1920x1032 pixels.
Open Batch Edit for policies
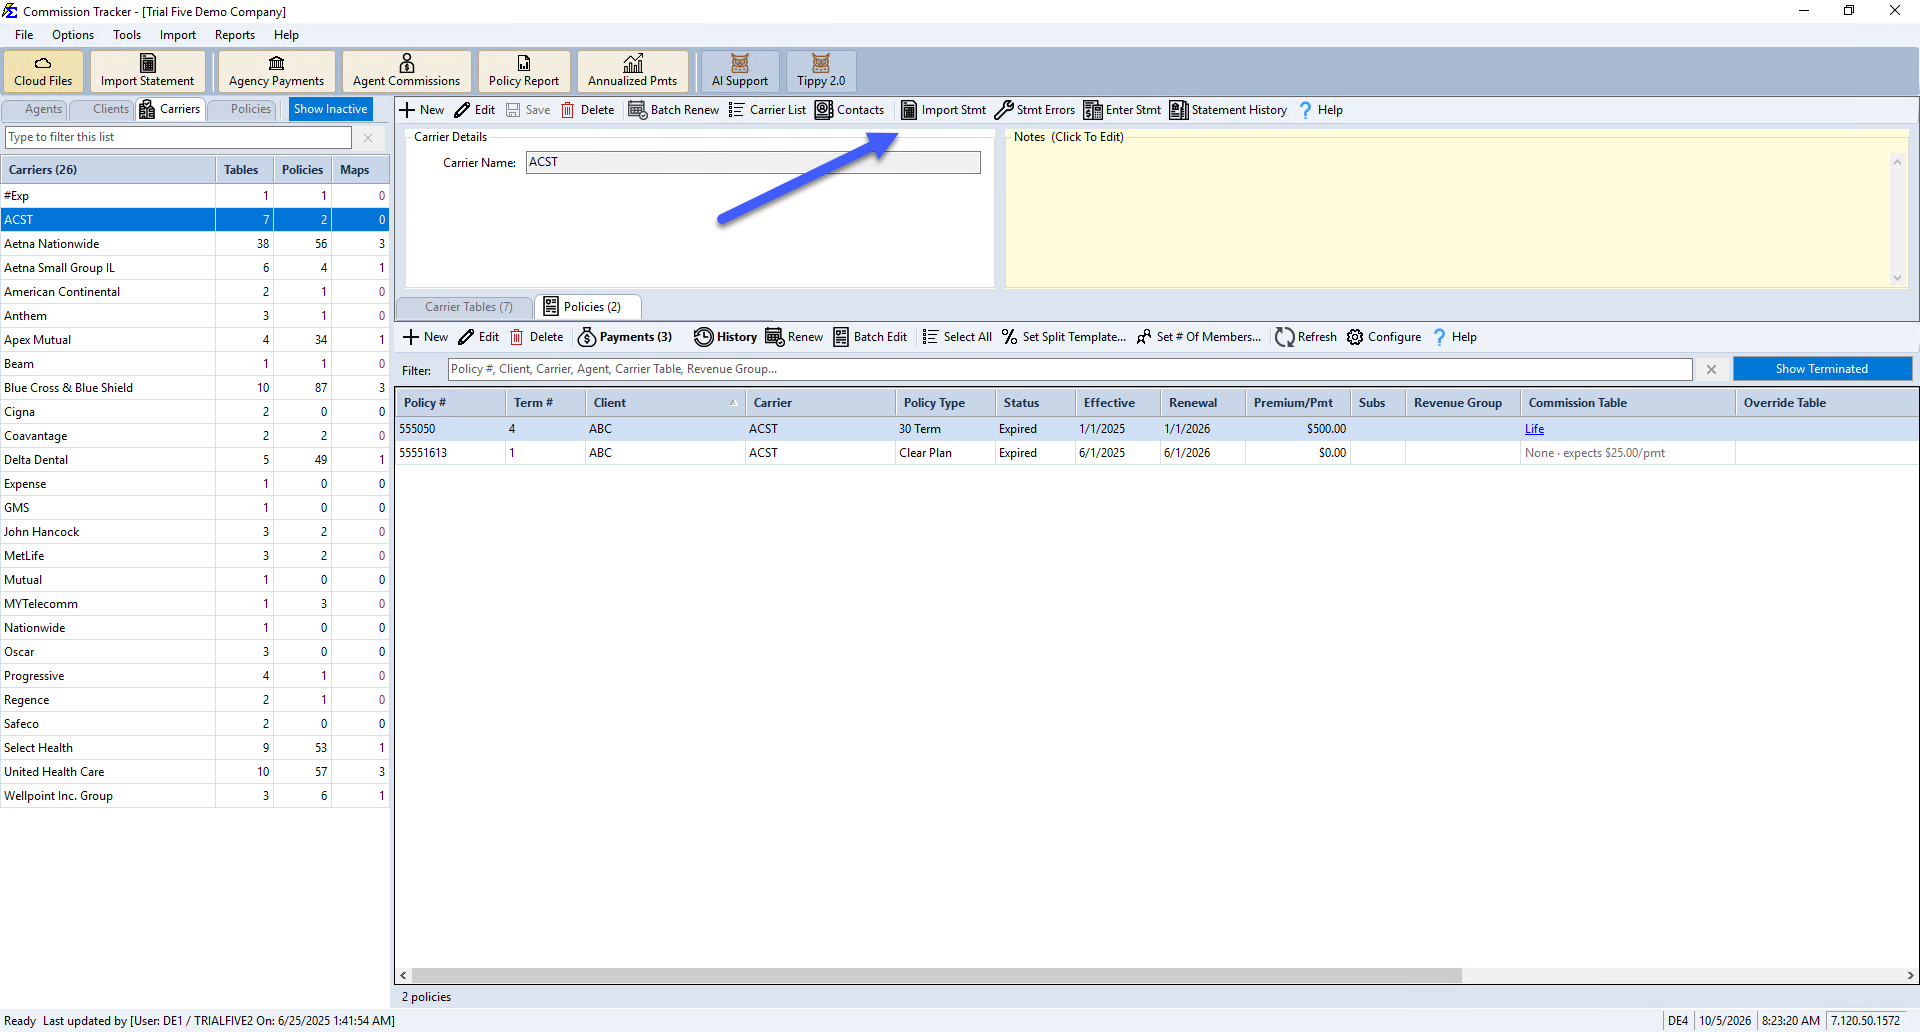[x=870, y=337]
